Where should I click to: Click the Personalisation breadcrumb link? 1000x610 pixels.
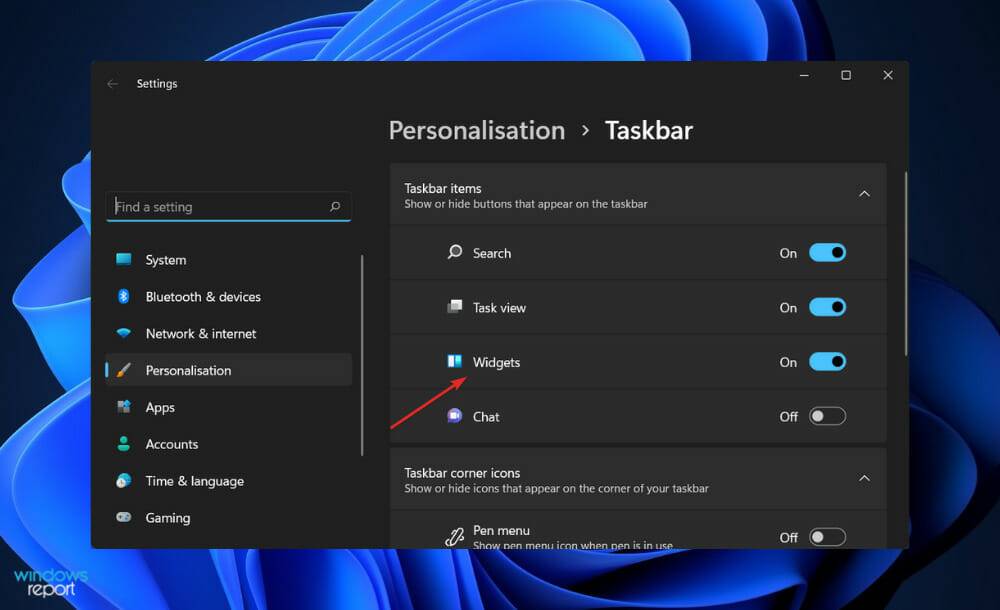[477, 131]
